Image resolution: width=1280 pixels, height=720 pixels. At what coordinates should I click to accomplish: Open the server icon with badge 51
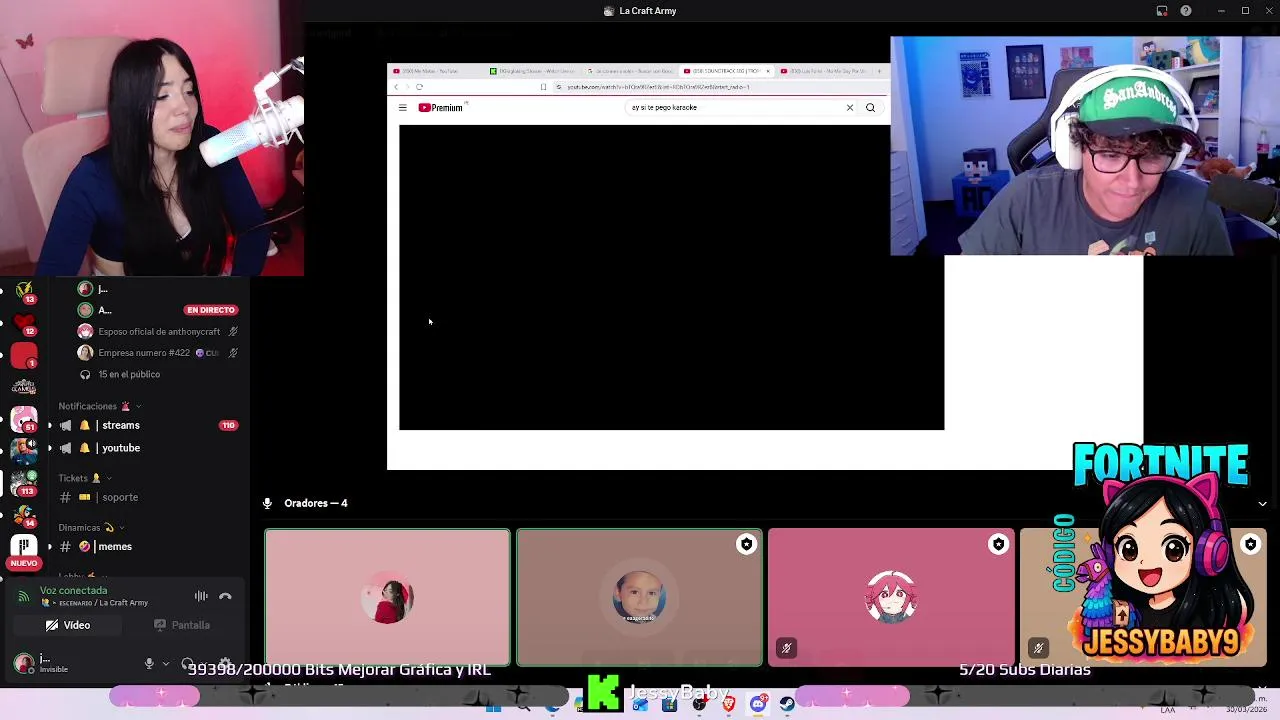24,420
